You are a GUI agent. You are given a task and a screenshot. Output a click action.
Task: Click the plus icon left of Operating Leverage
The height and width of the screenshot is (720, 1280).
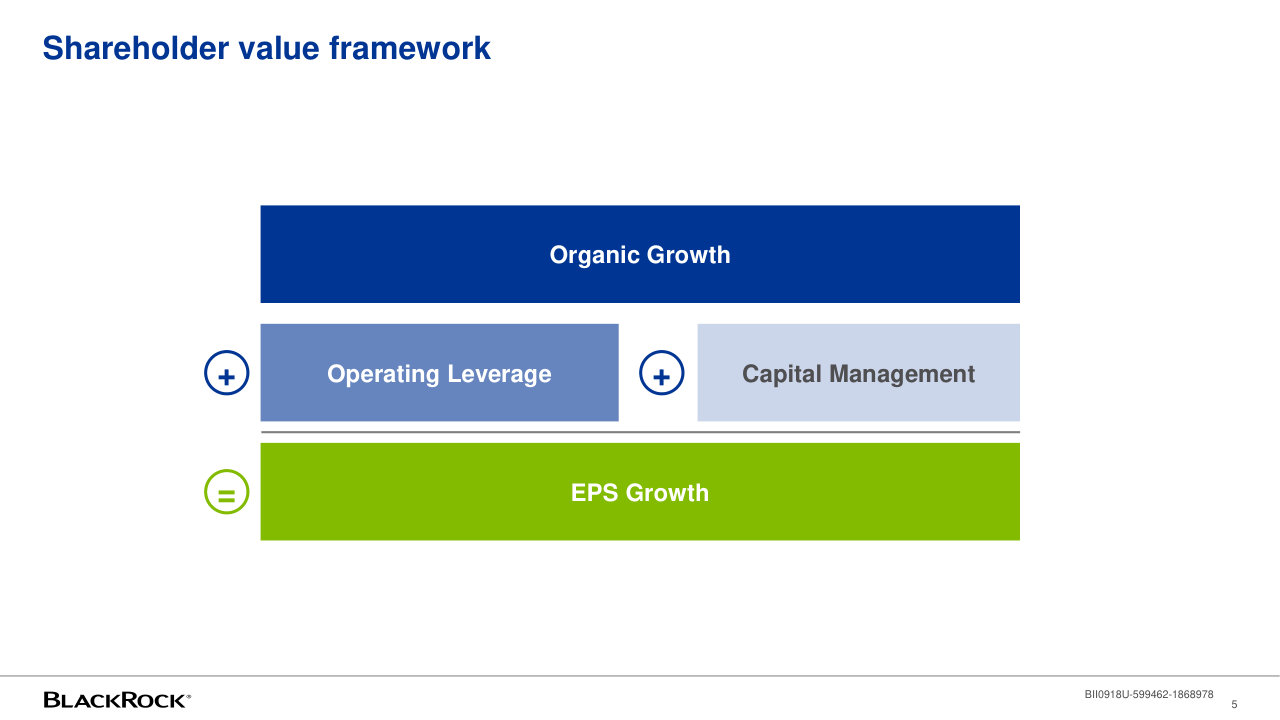tap(227, 374)
